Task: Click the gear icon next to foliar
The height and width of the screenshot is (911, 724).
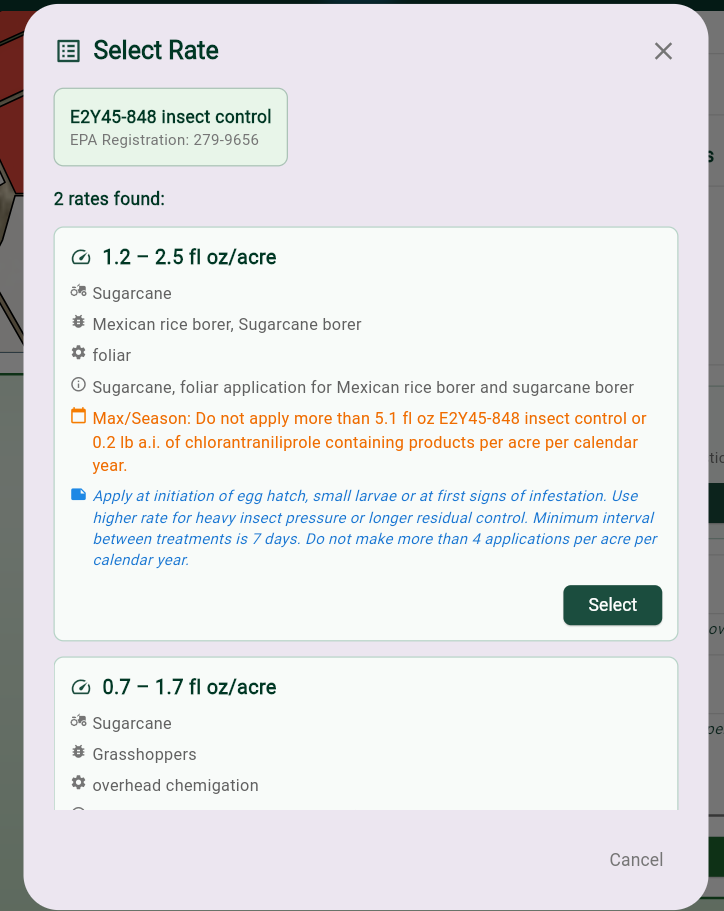Action: pyautogui.click(x=79, y=354)
